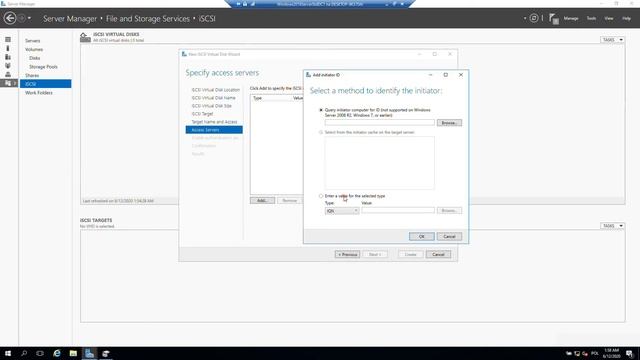Image resolution: width=640 pixels, height=360 pixels.
Task: Select the Local Server icon in the left rail
Action: coord(8,48)
